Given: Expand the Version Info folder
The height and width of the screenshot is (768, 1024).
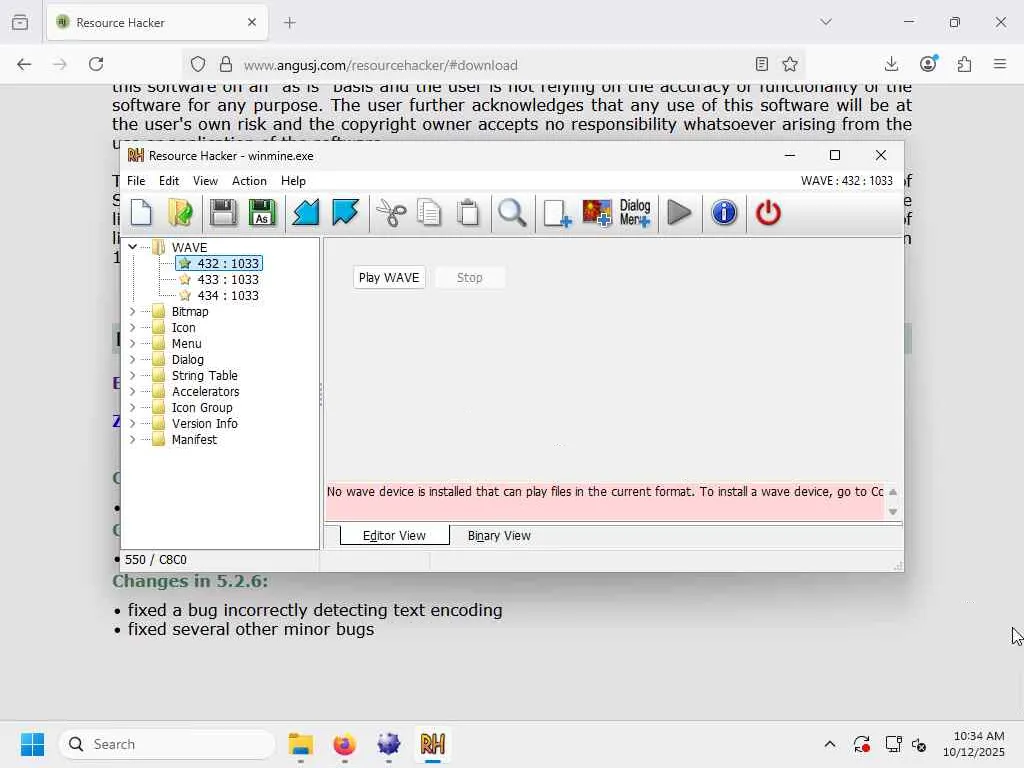Looking at the screenshot, I should coord(133,423).
